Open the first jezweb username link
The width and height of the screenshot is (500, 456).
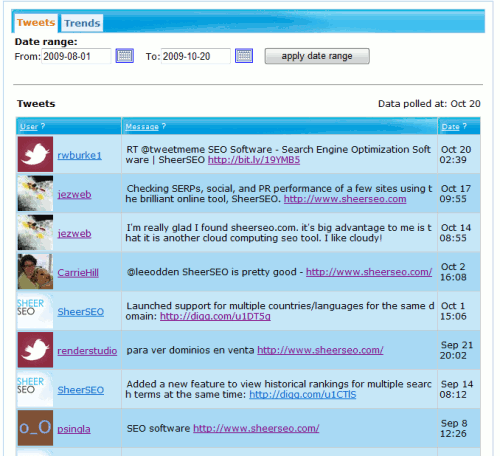coord(74,194)
